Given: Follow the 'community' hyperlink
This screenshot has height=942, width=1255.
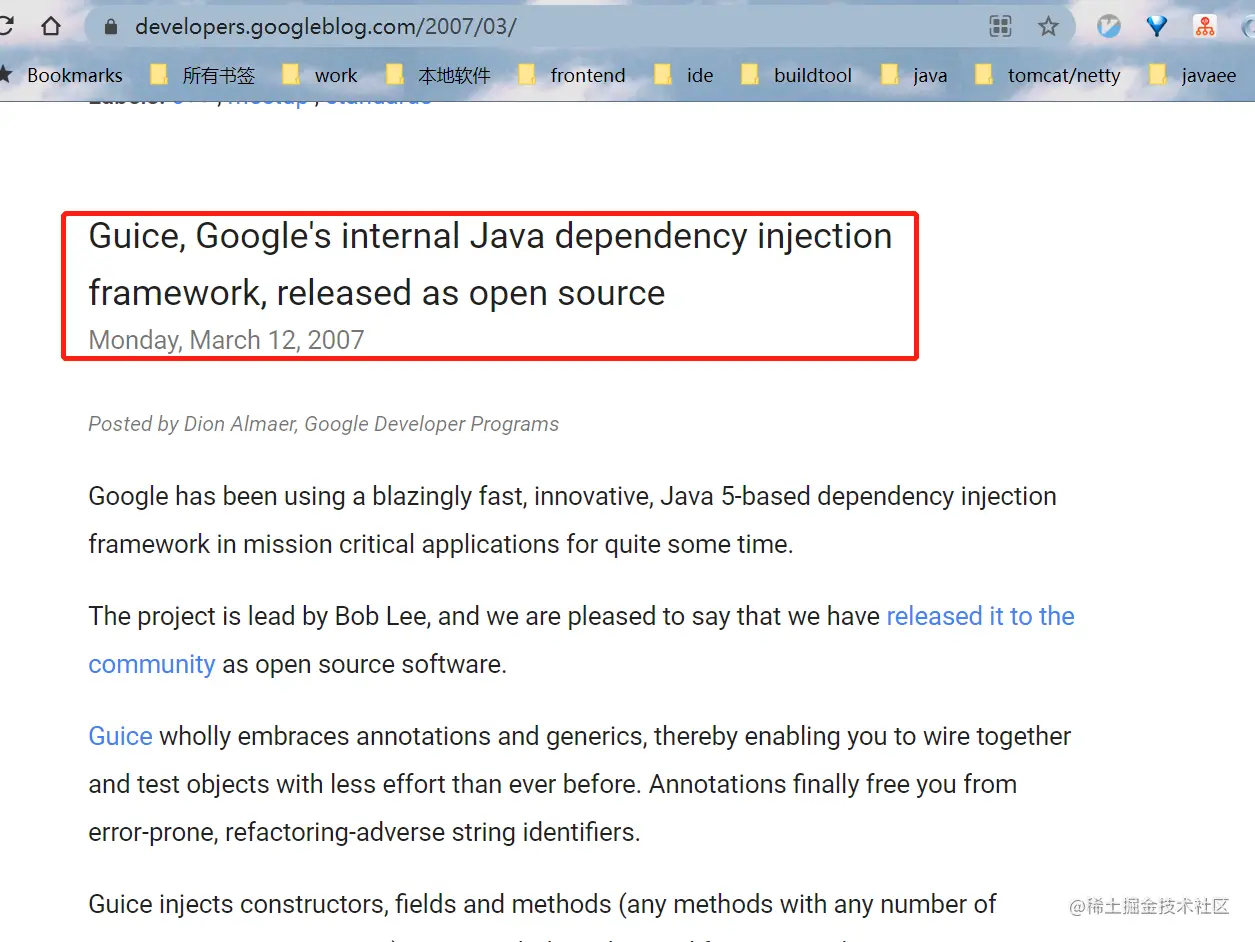Looking at the screenshot, I should (x=152, y=664).
